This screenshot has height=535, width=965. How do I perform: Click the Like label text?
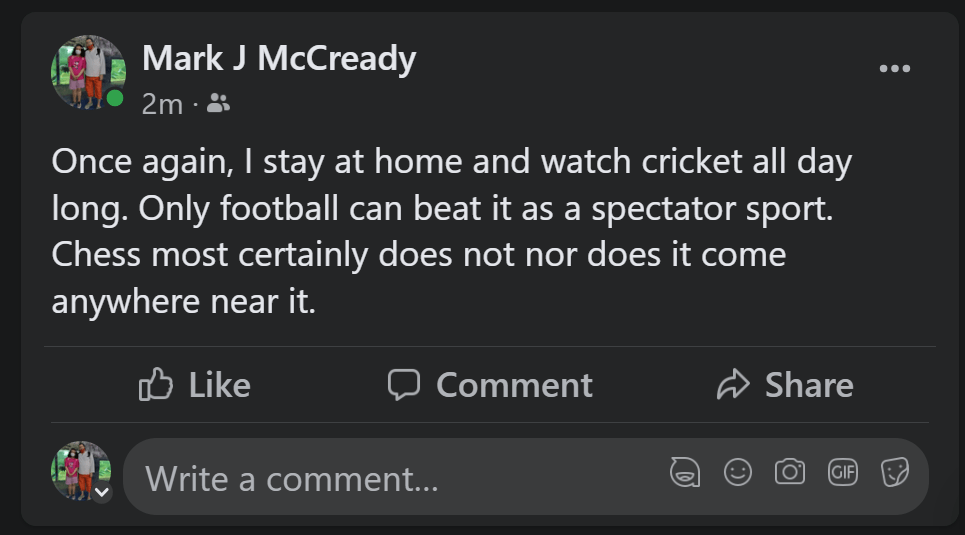[x=220, y=385]
